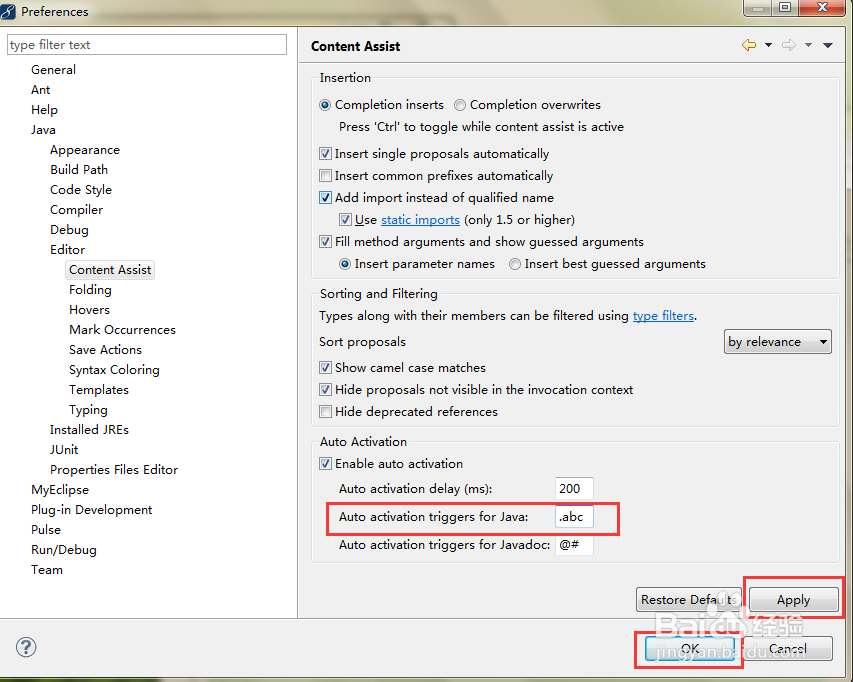The width and height of the screenshot is (853, 682).
Task: Toggle Hide proposals not visible checkbox
Action: click(325, 389)
